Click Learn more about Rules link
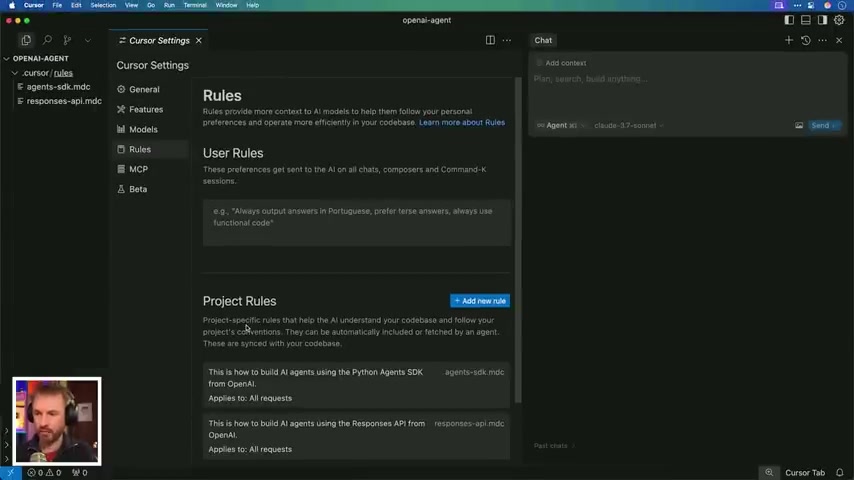The width and height of the screenshot is (854, 480). (x=462, y=123)
